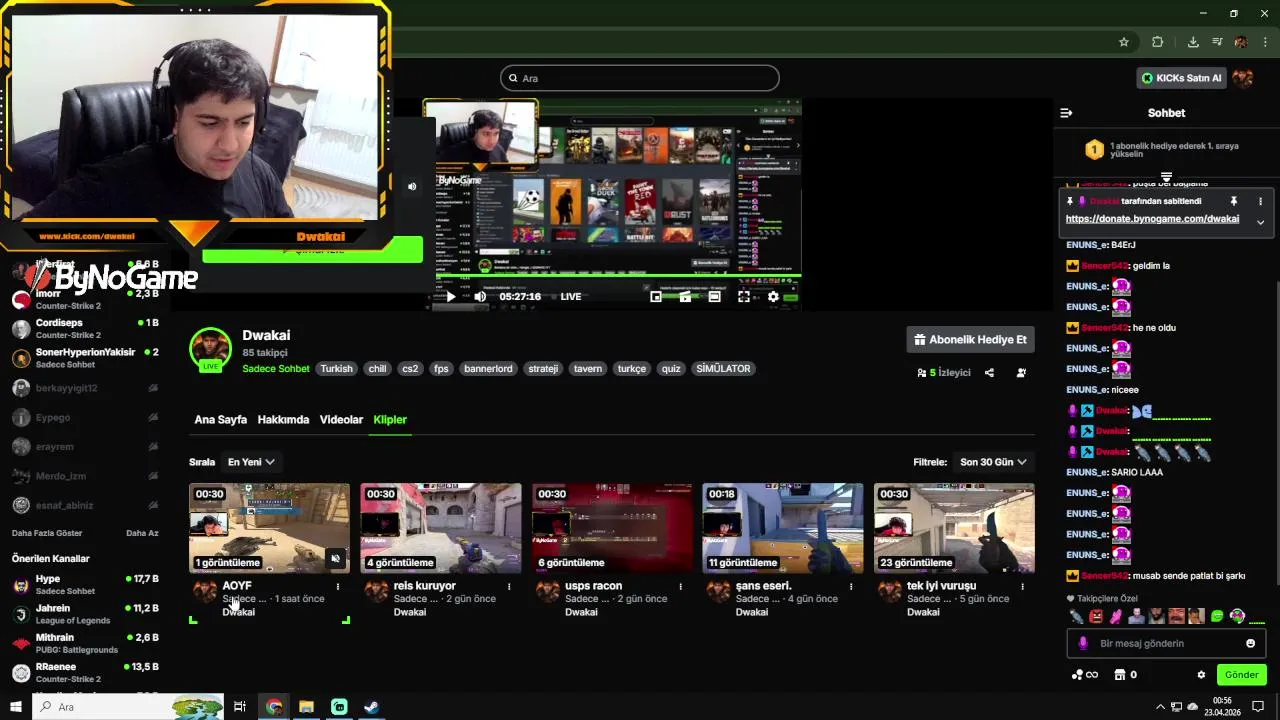This screenshot has width=1280, height=720.
Task: Click the search box labeled Ara
Action: 640,78
